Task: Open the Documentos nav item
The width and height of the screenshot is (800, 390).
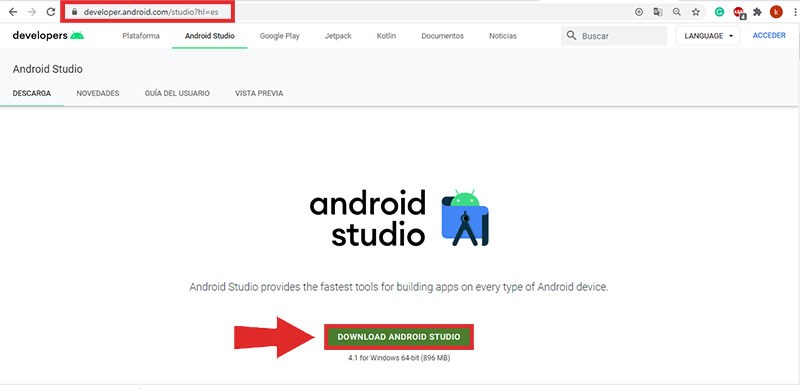Action: 442,36
